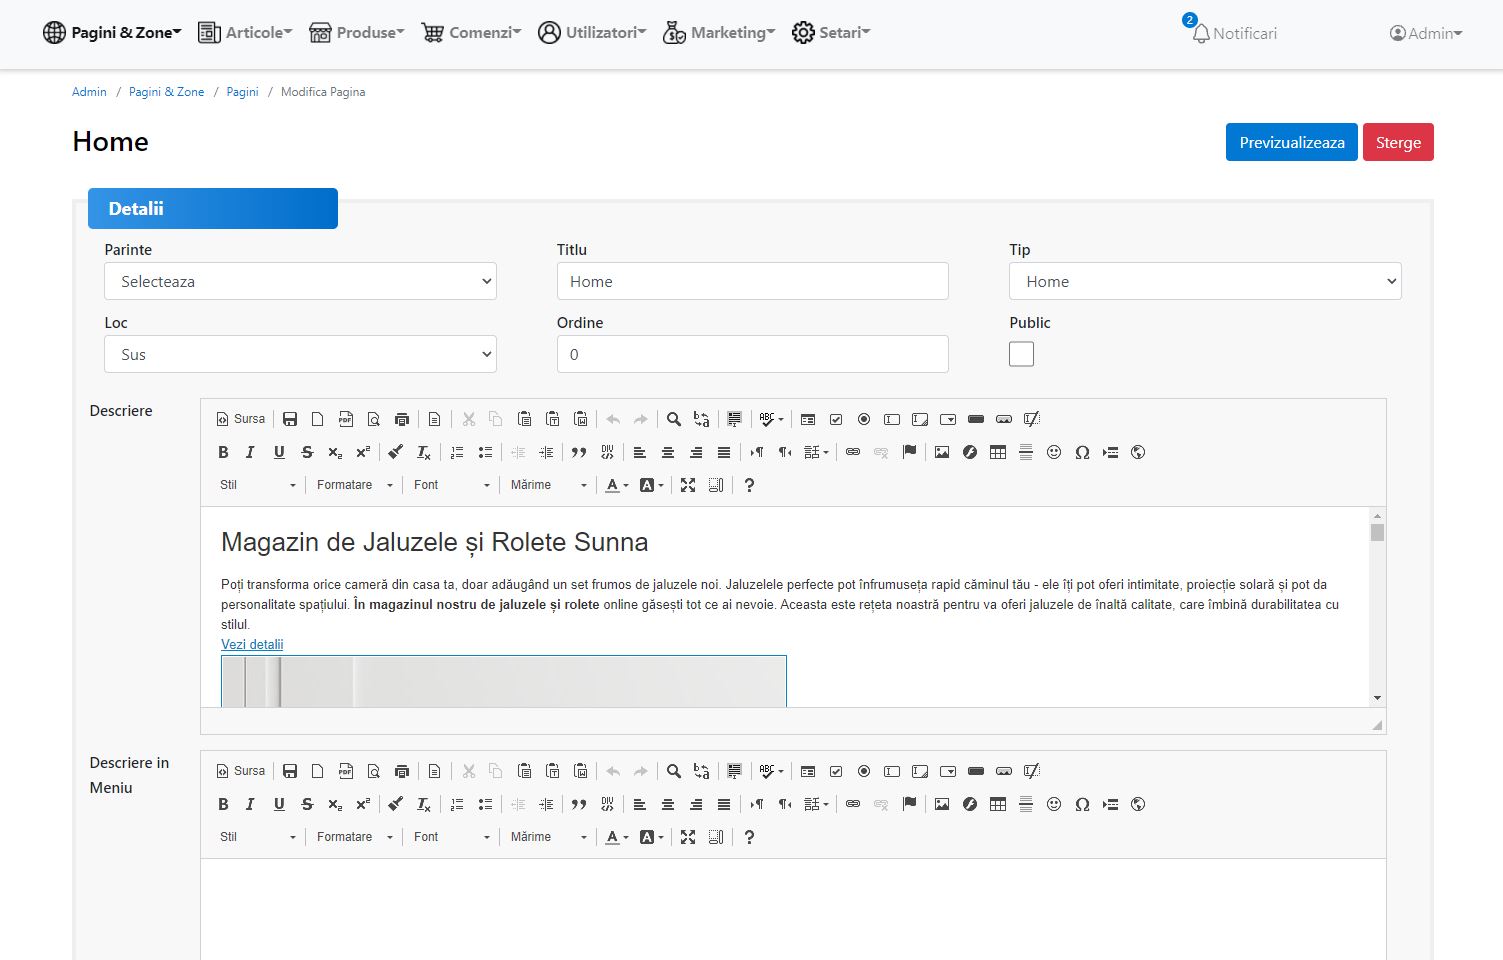Open Font dropdown in Descriere editor
This screenshot has width=1503, height=960.
click(x=452, y=485)
